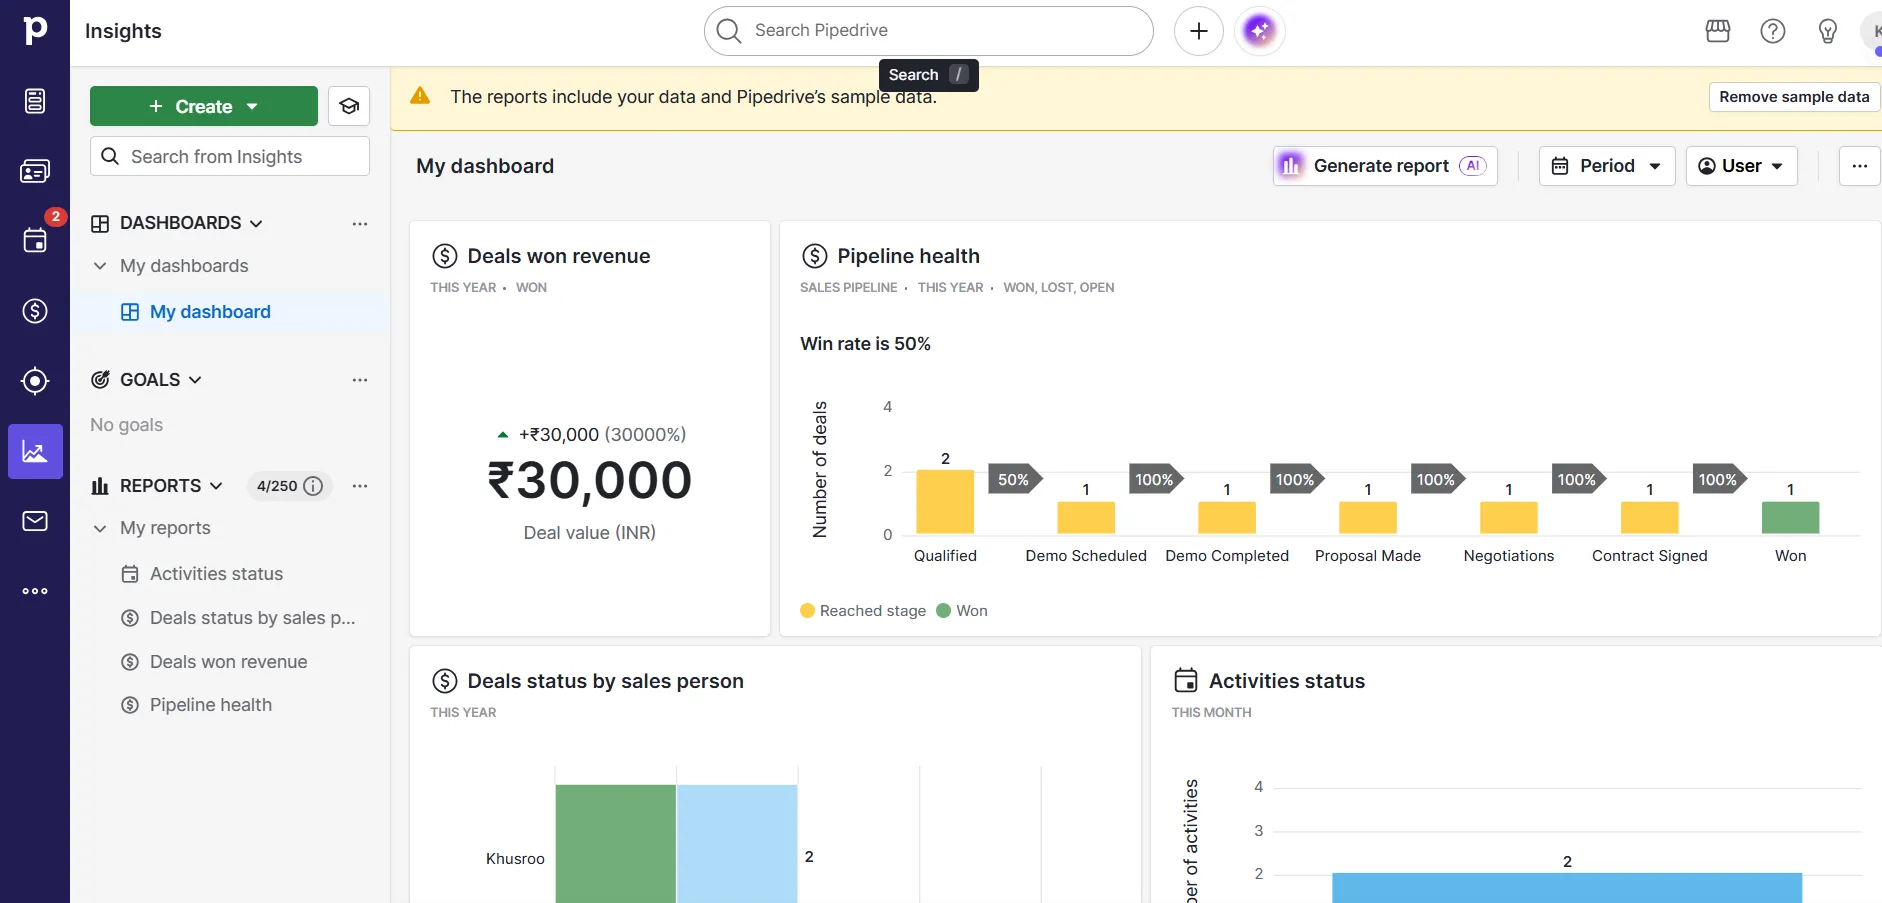Select the Insights chart icon in left navigation
Image resolution: width=1882 pixels, height=903 pixels.
point(35,451)
